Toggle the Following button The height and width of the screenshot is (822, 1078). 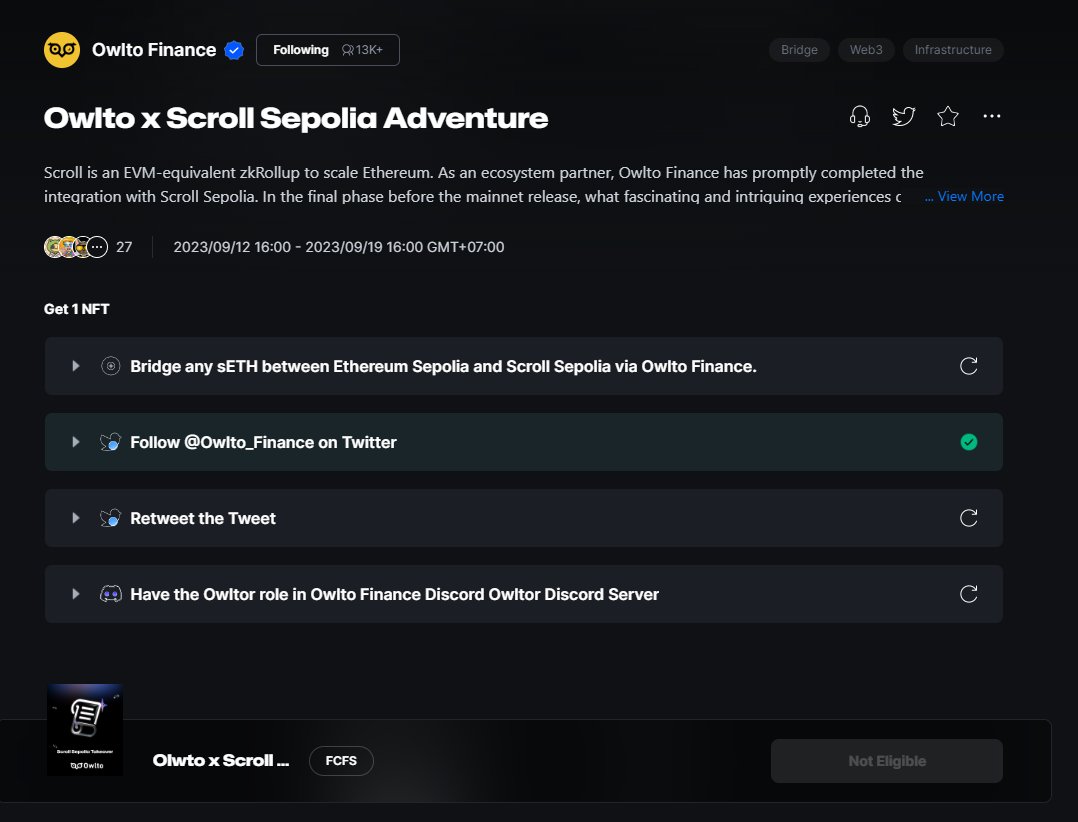pyautogui.click(x=327, y=50)
